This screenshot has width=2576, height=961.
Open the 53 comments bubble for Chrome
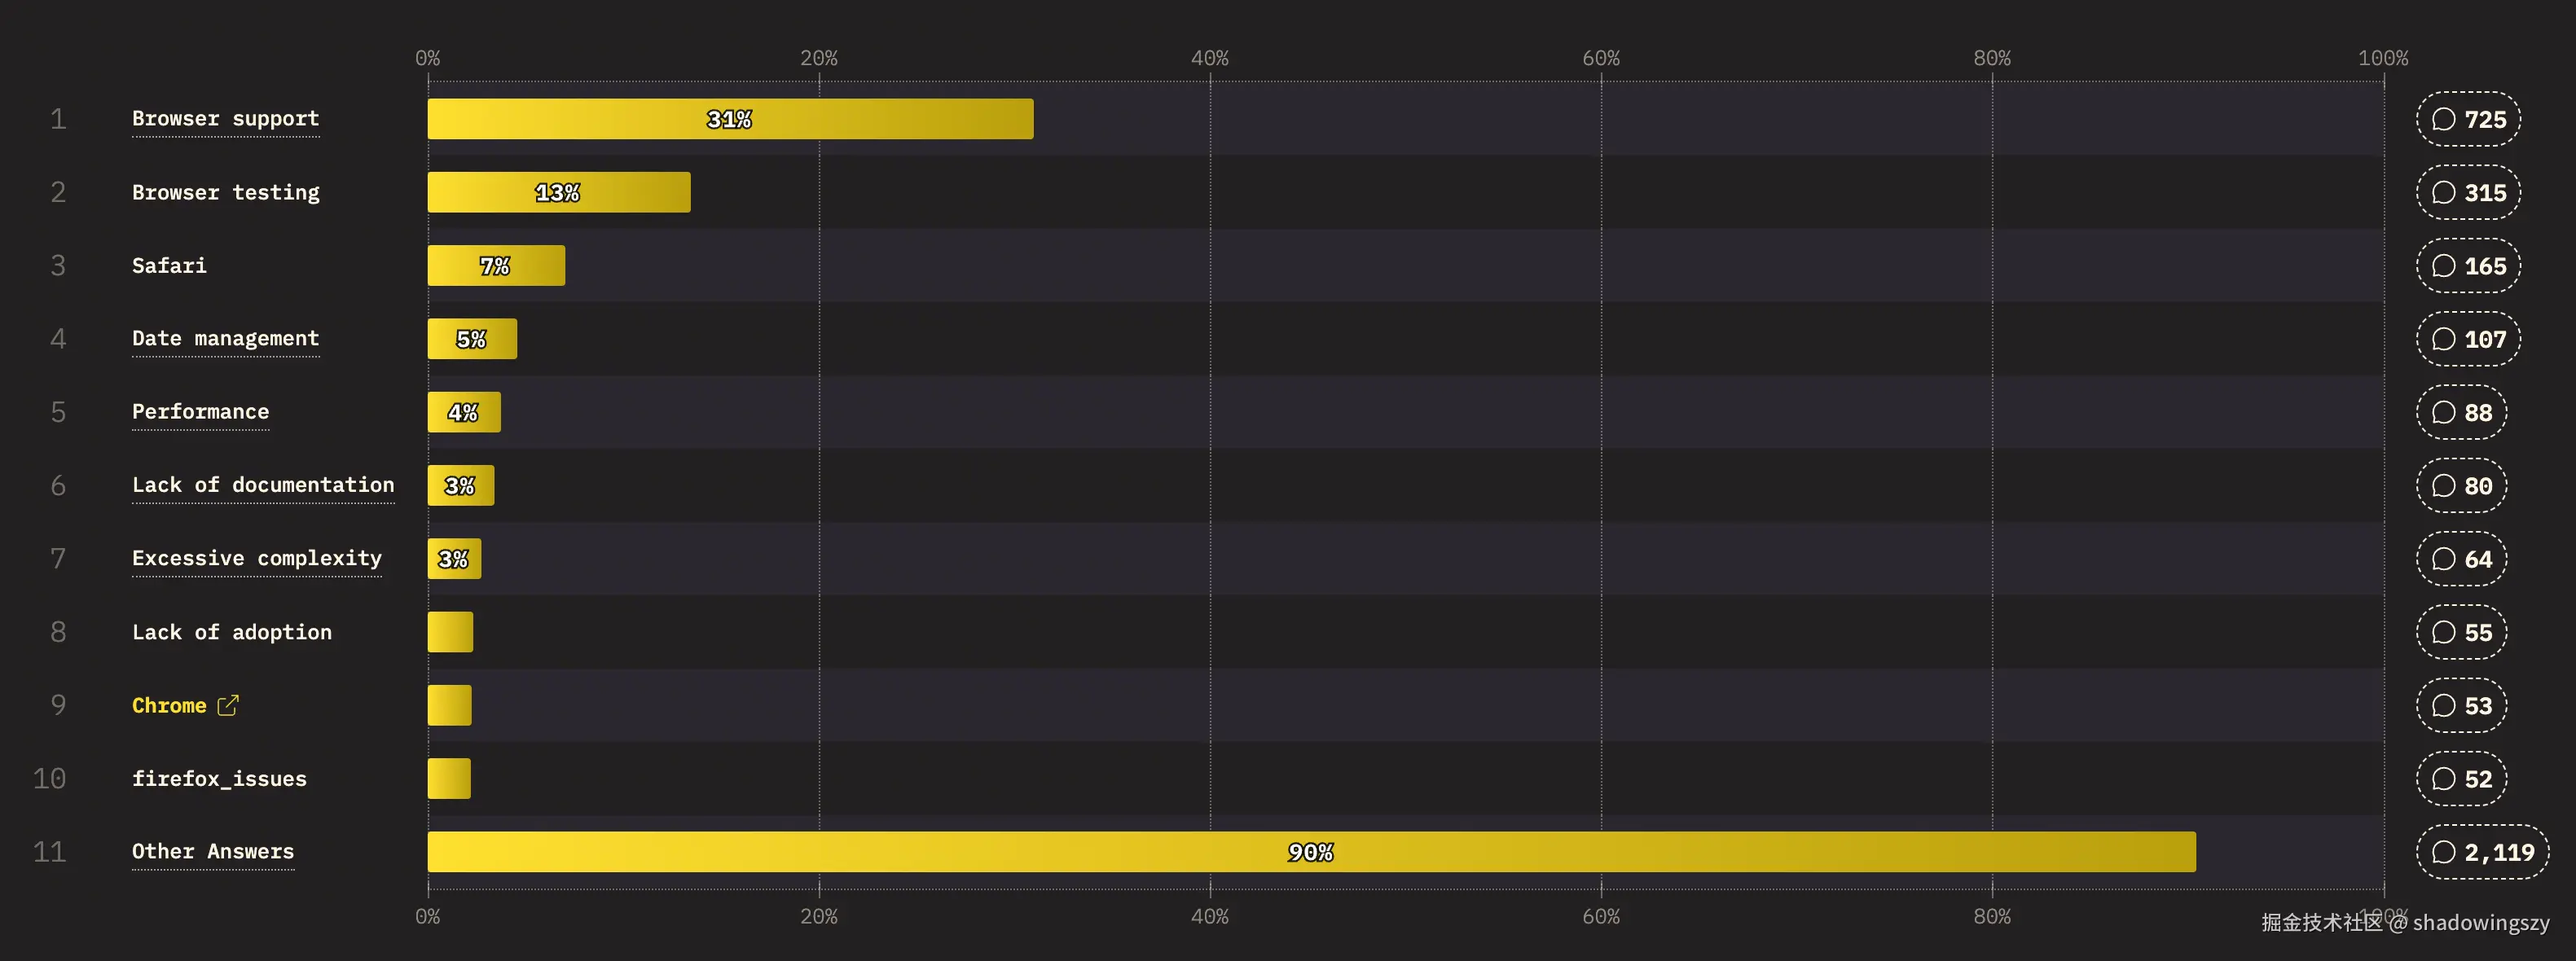[x=2461, y=705]
